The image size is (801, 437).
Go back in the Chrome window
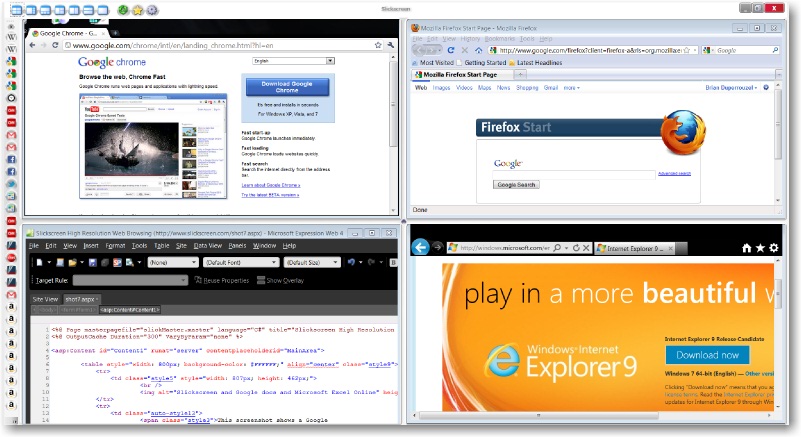click(x=33, y=45)
